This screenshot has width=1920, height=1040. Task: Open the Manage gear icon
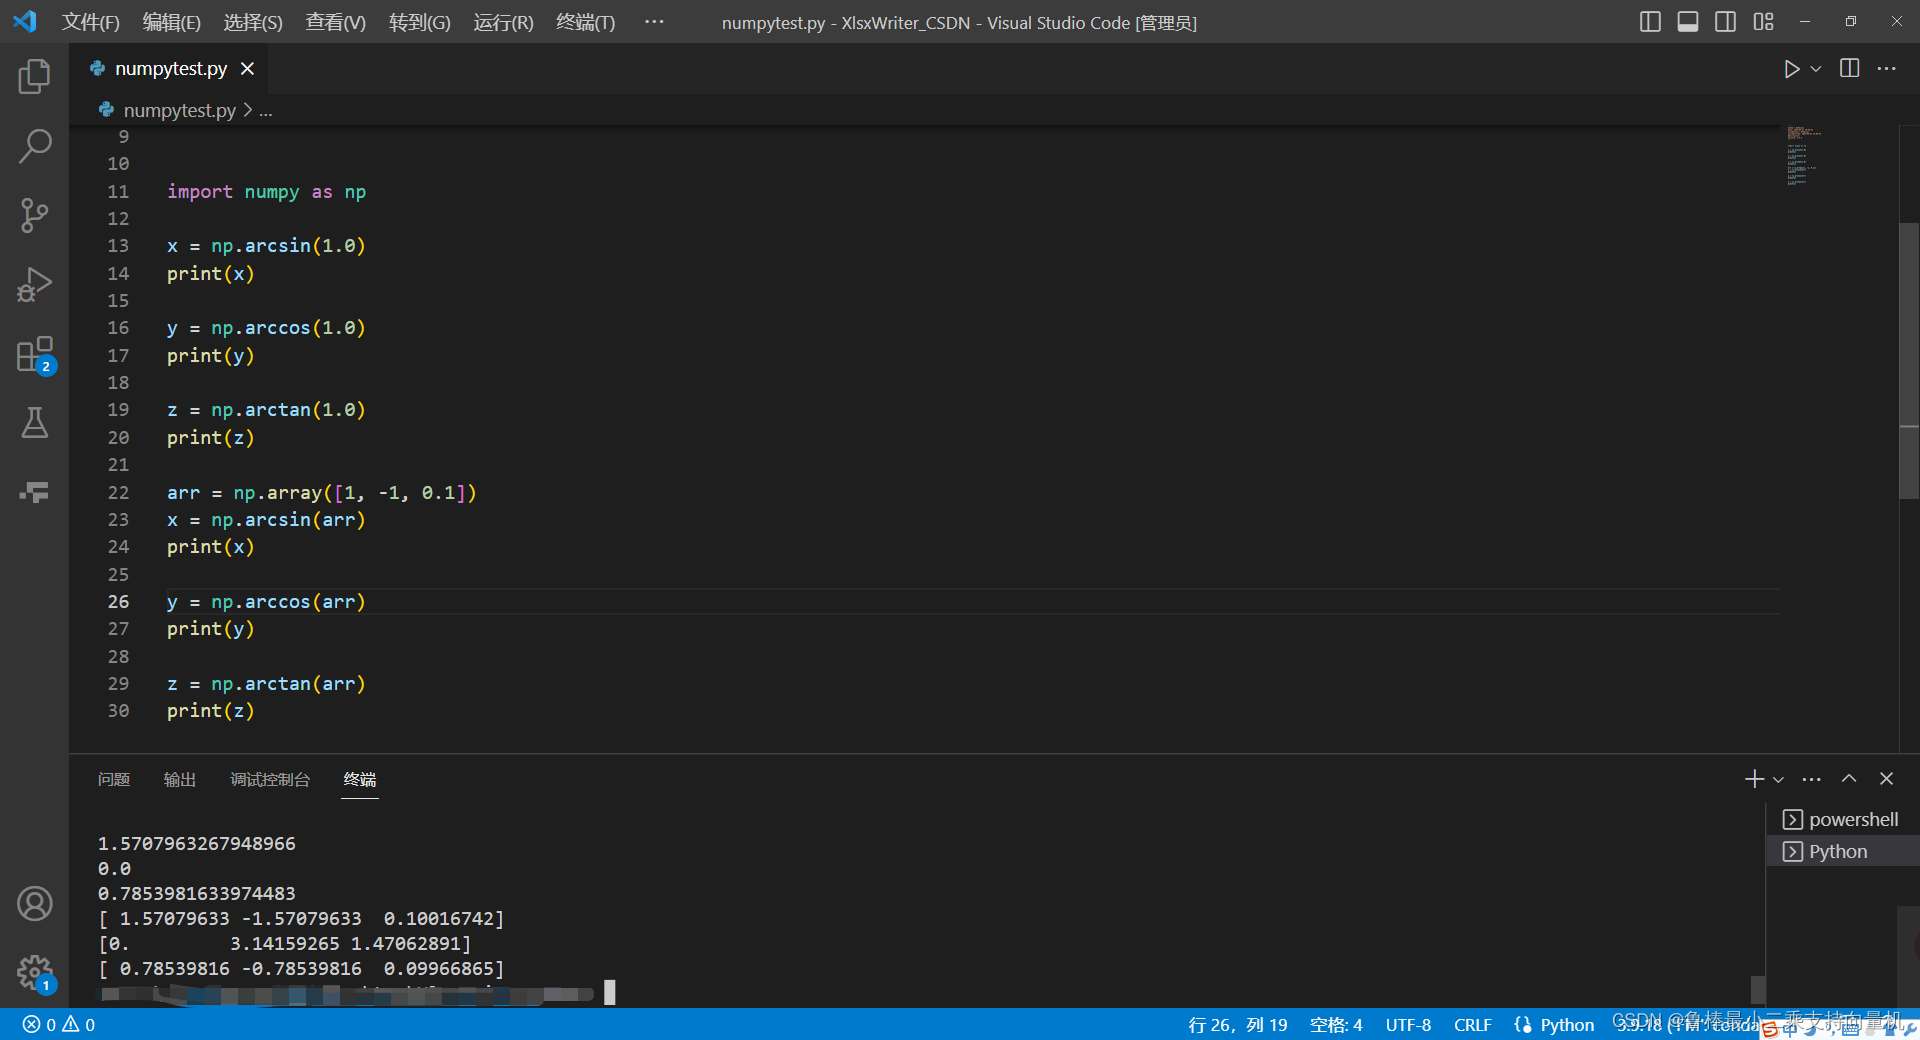(34, 972)
